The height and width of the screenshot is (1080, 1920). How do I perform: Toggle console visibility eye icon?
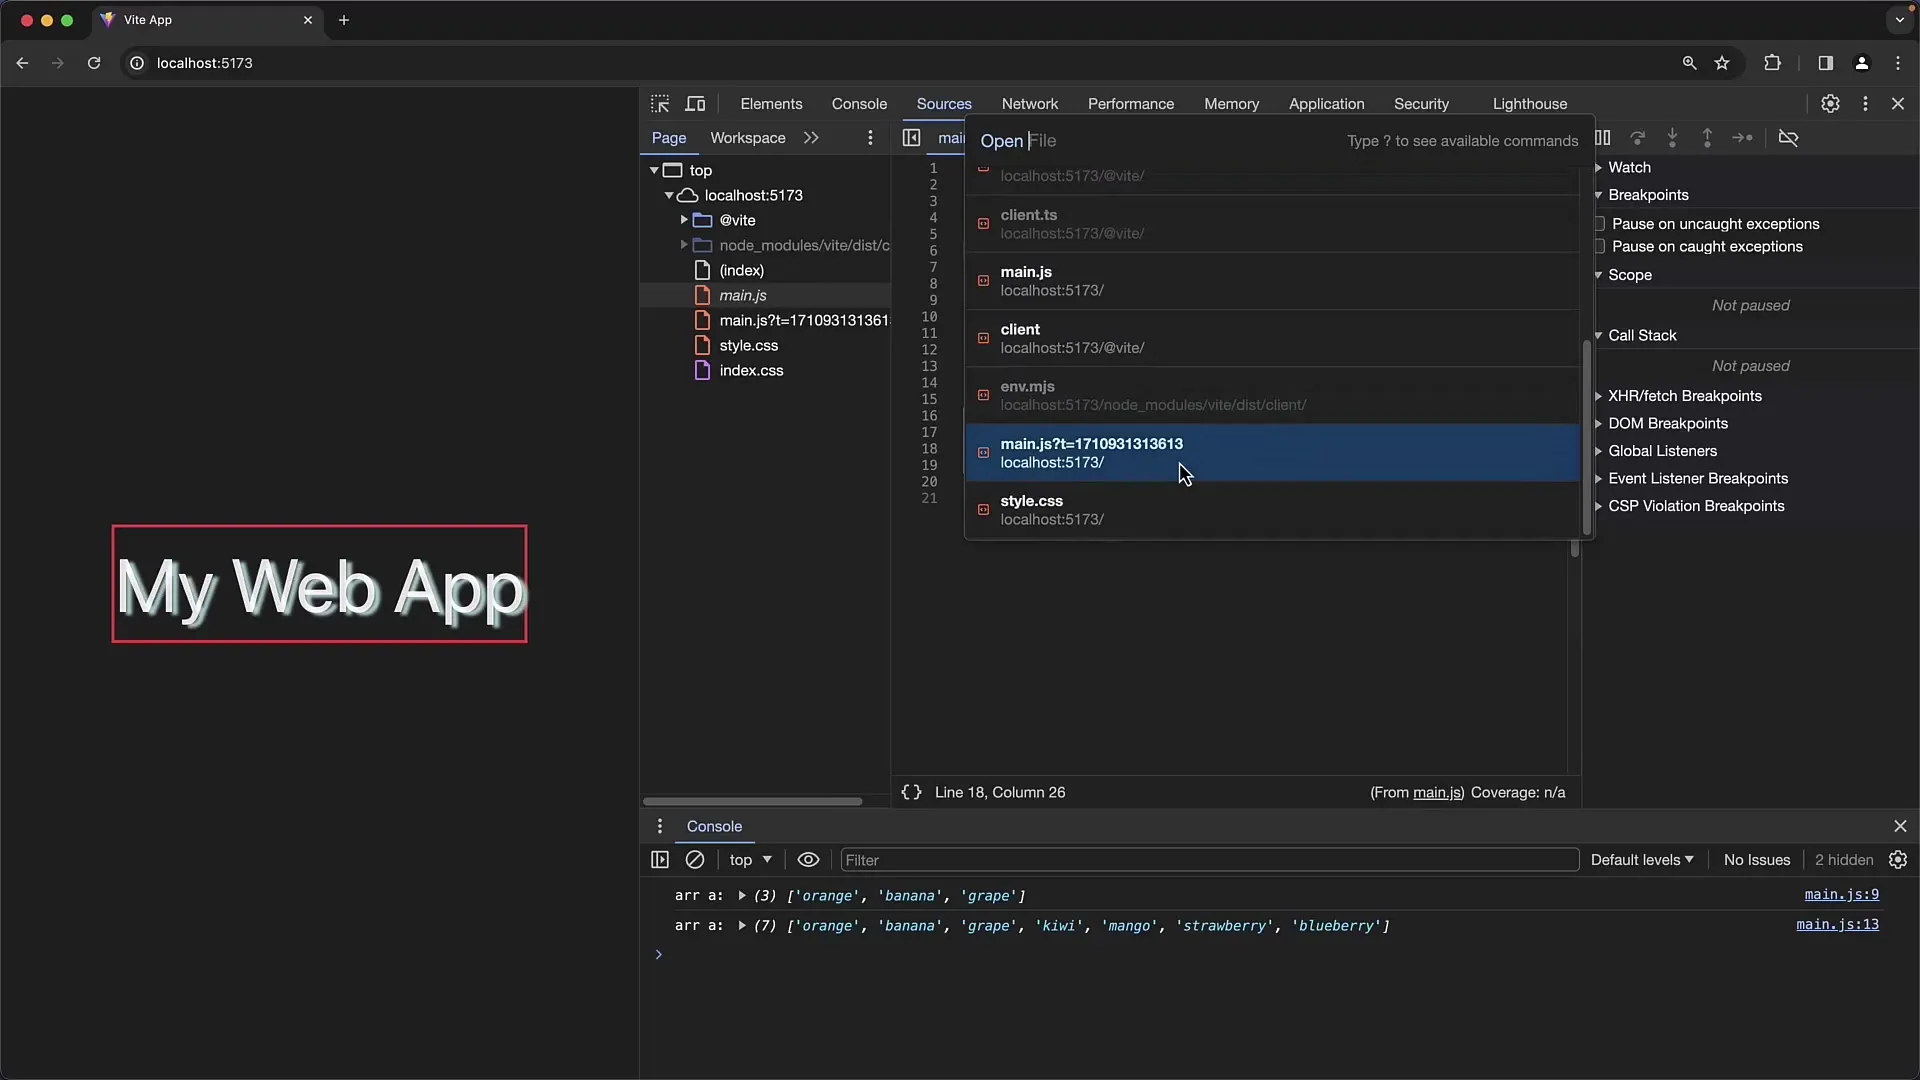pos(808,860)
